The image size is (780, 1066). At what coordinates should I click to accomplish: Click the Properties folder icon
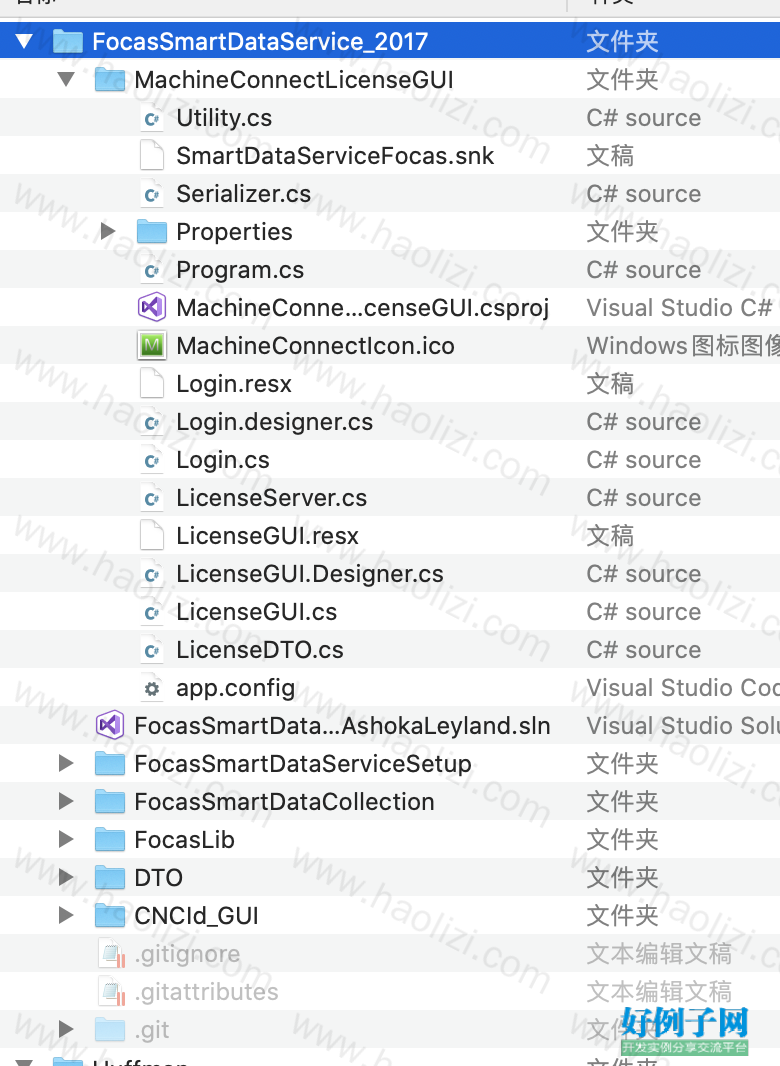pos(152,232)
